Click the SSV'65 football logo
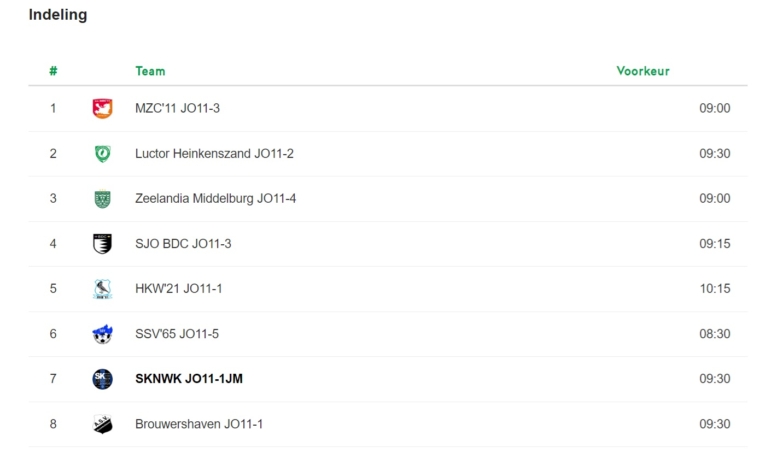The width and height of the screenshot is (777, 459). click(x=103, y=334)
